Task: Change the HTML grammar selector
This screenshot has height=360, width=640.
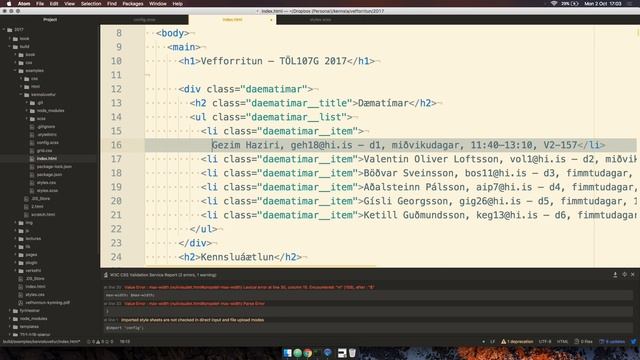Action: click(x=562, y=342)
